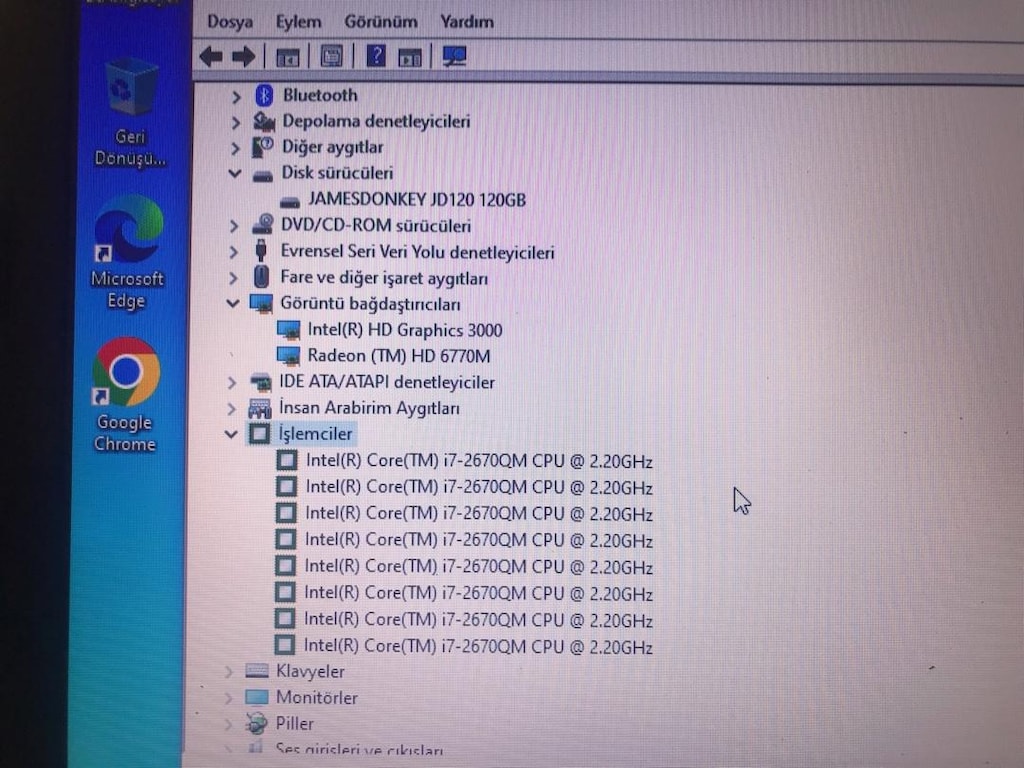
Task: Select the Piller battery icon
Action: pos(256,723)
